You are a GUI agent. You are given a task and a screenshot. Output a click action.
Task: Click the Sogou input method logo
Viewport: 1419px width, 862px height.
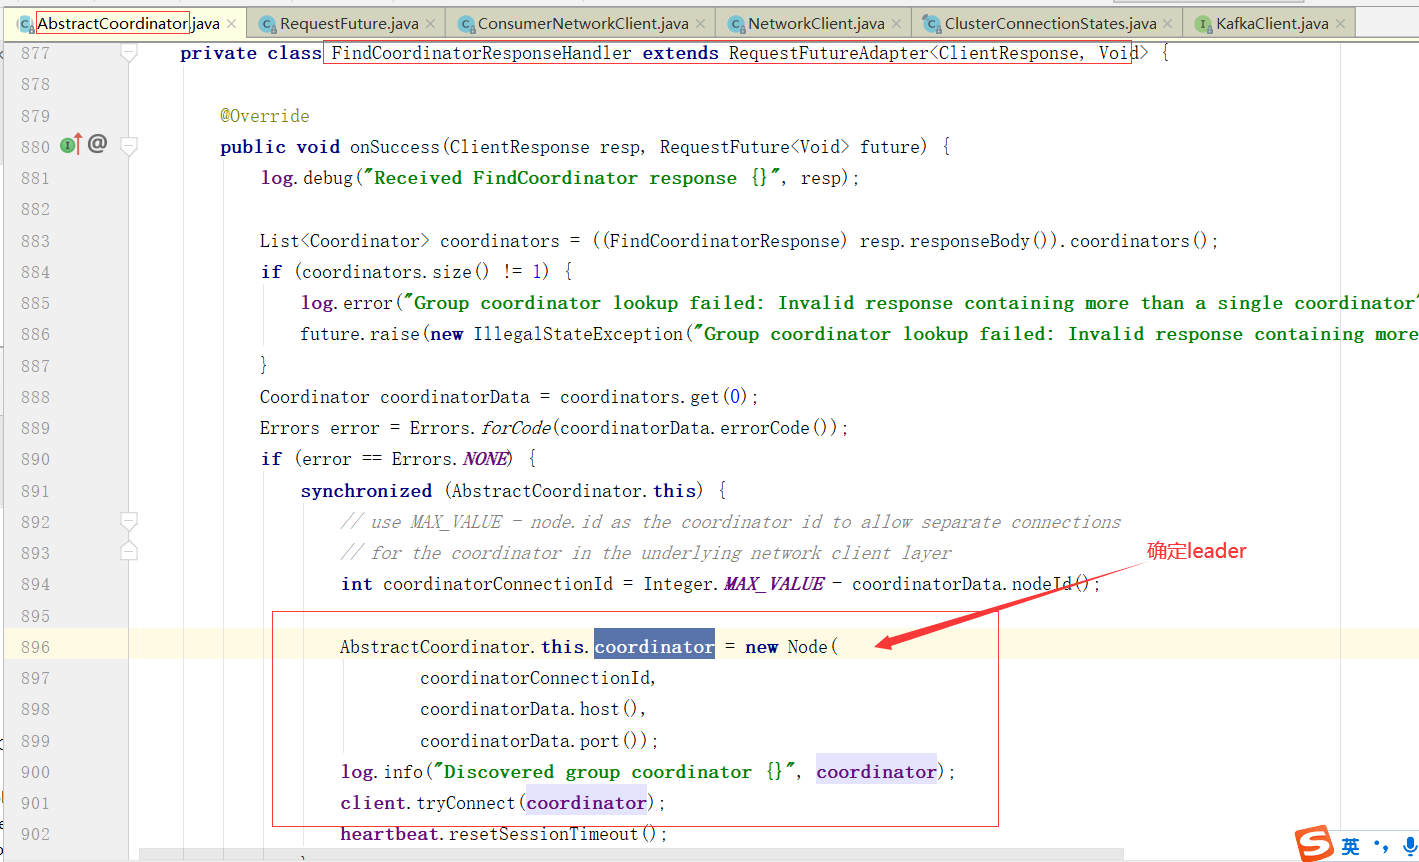pyautogui.click(x=1314, y=844)
